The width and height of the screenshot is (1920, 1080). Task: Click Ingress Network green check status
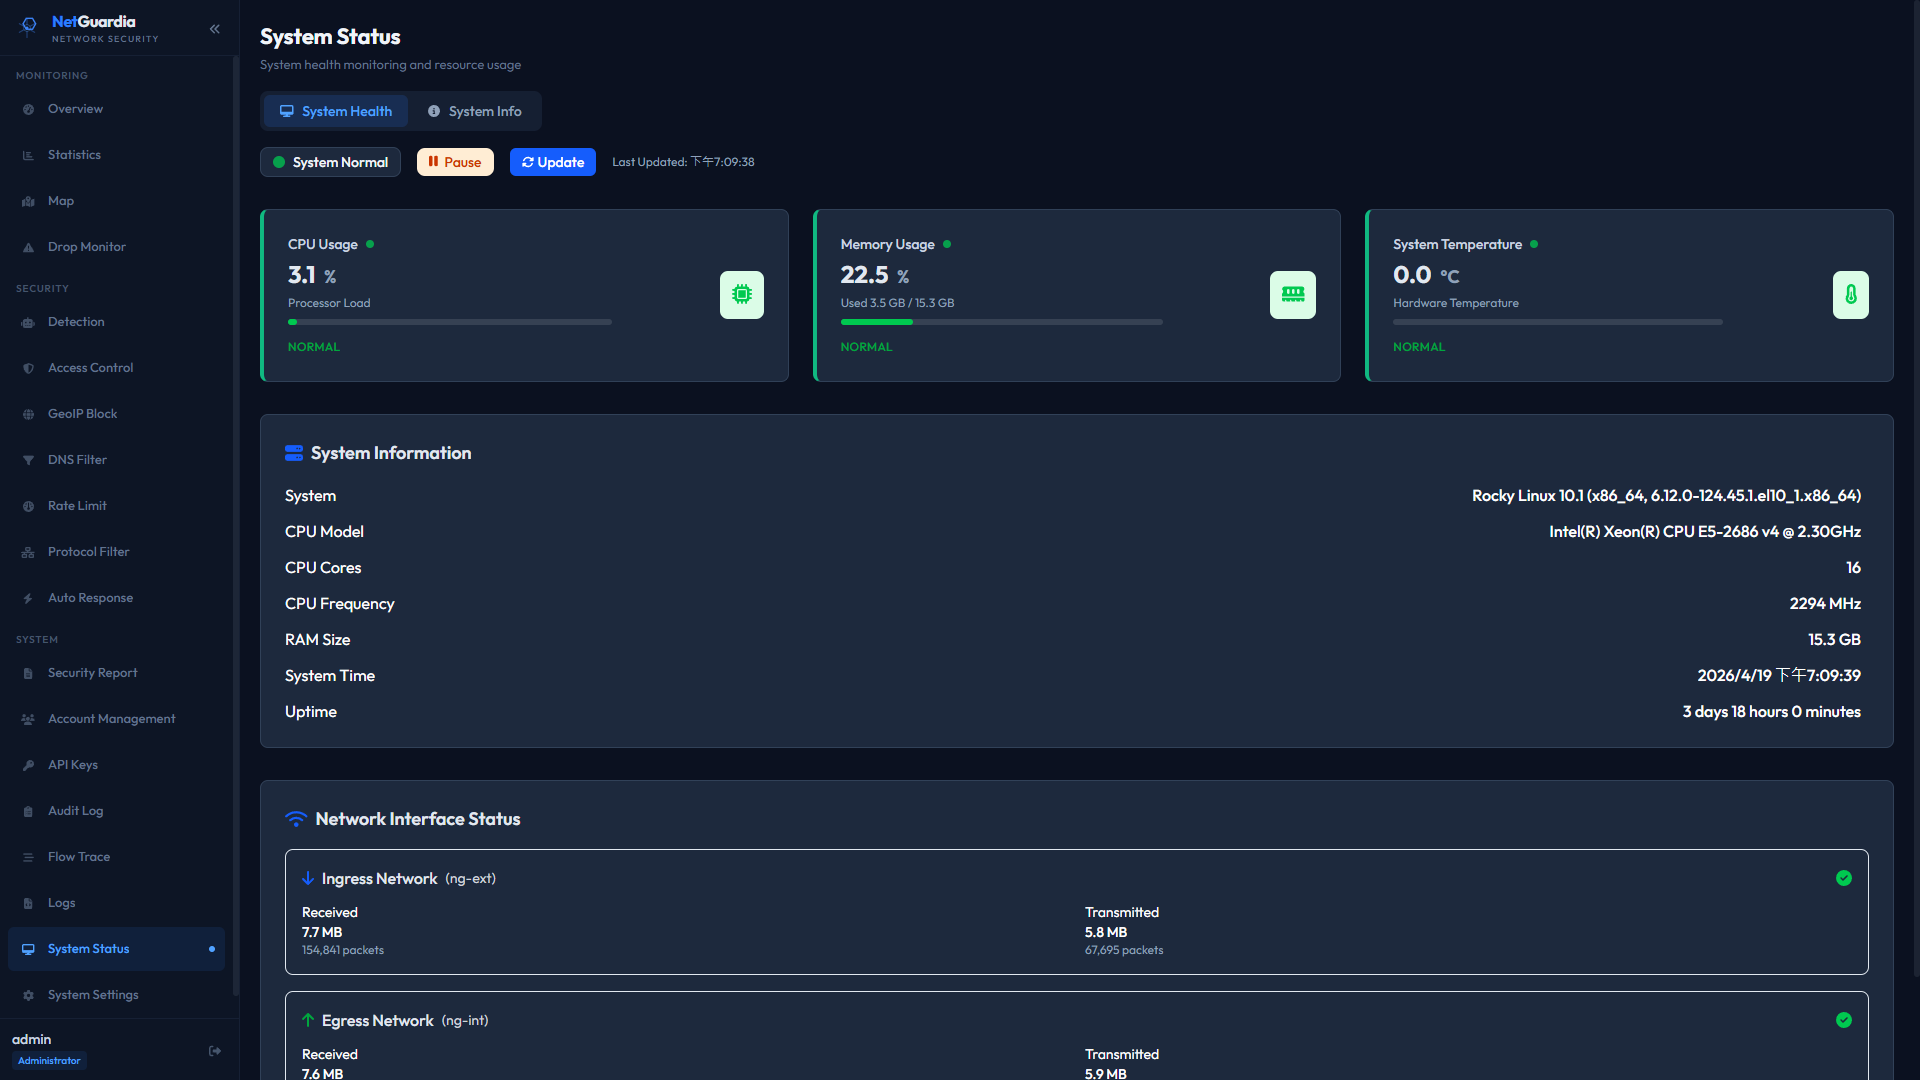[1844, 878]
